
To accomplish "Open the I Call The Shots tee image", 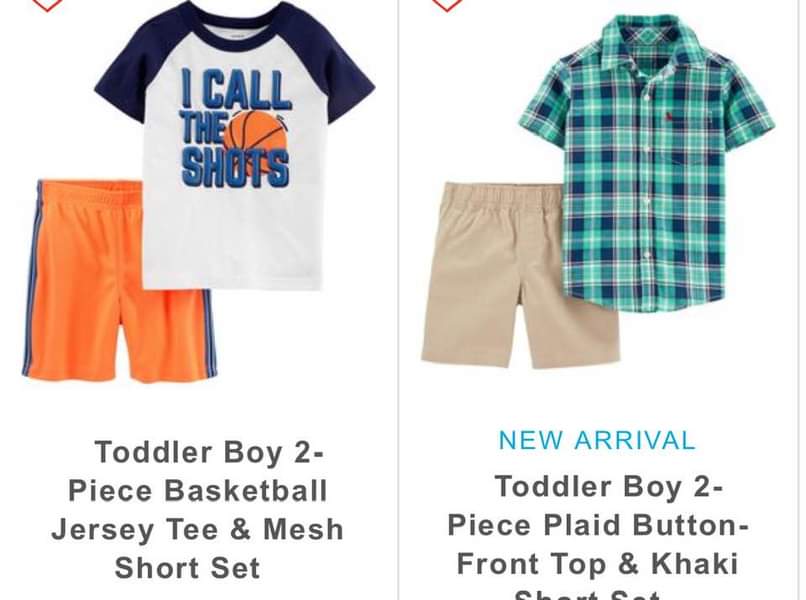I will click(x=234, y=146).
